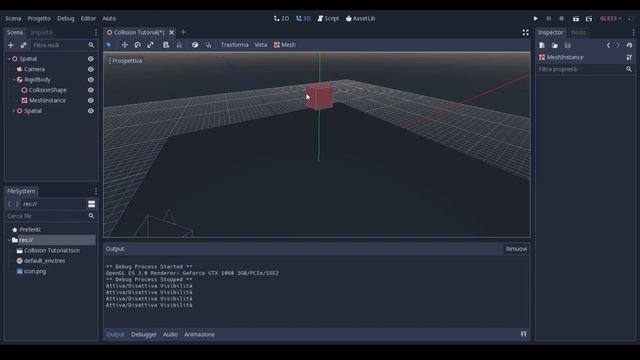Switch to Script workspace
This screenshot has height=360, width=640.
(328, 18)
